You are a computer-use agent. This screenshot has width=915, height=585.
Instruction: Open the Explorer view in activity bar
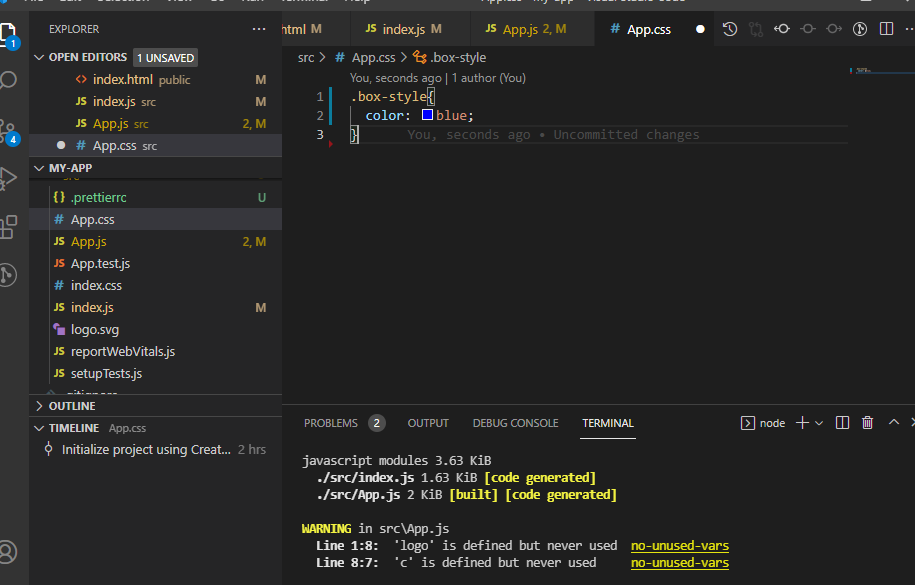[8, 34]
